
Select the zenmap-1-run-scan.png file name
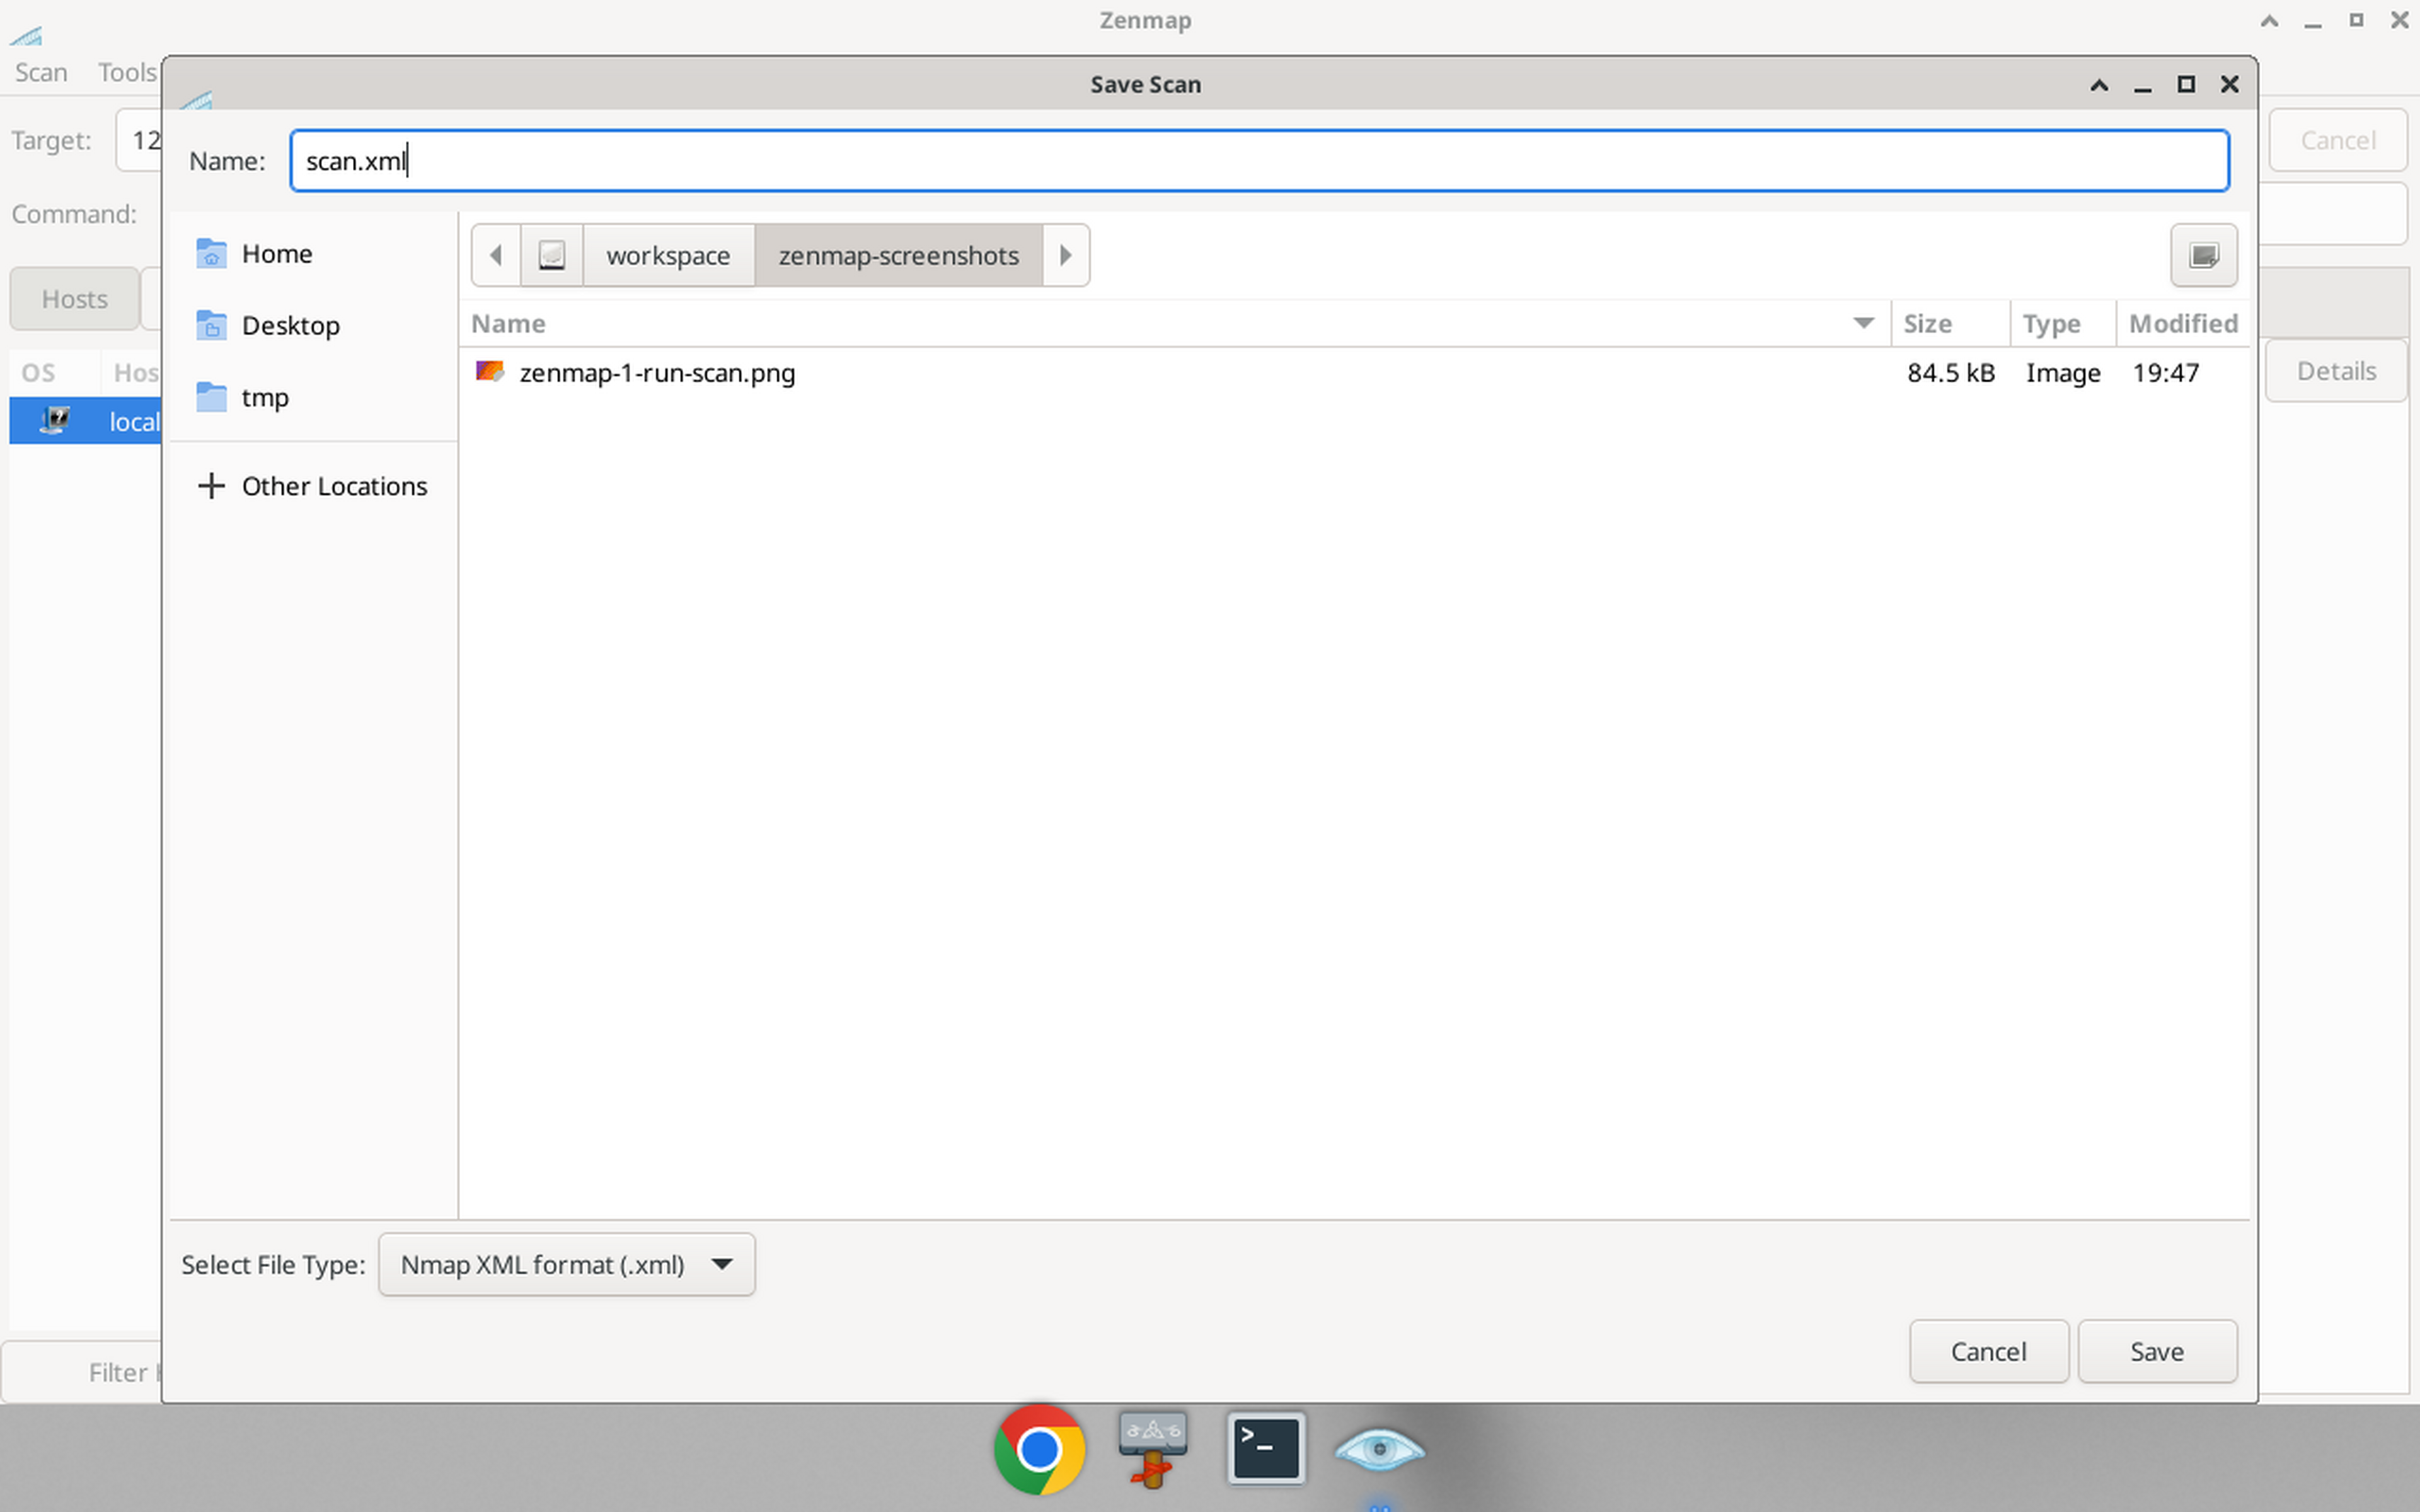[657, 373]
